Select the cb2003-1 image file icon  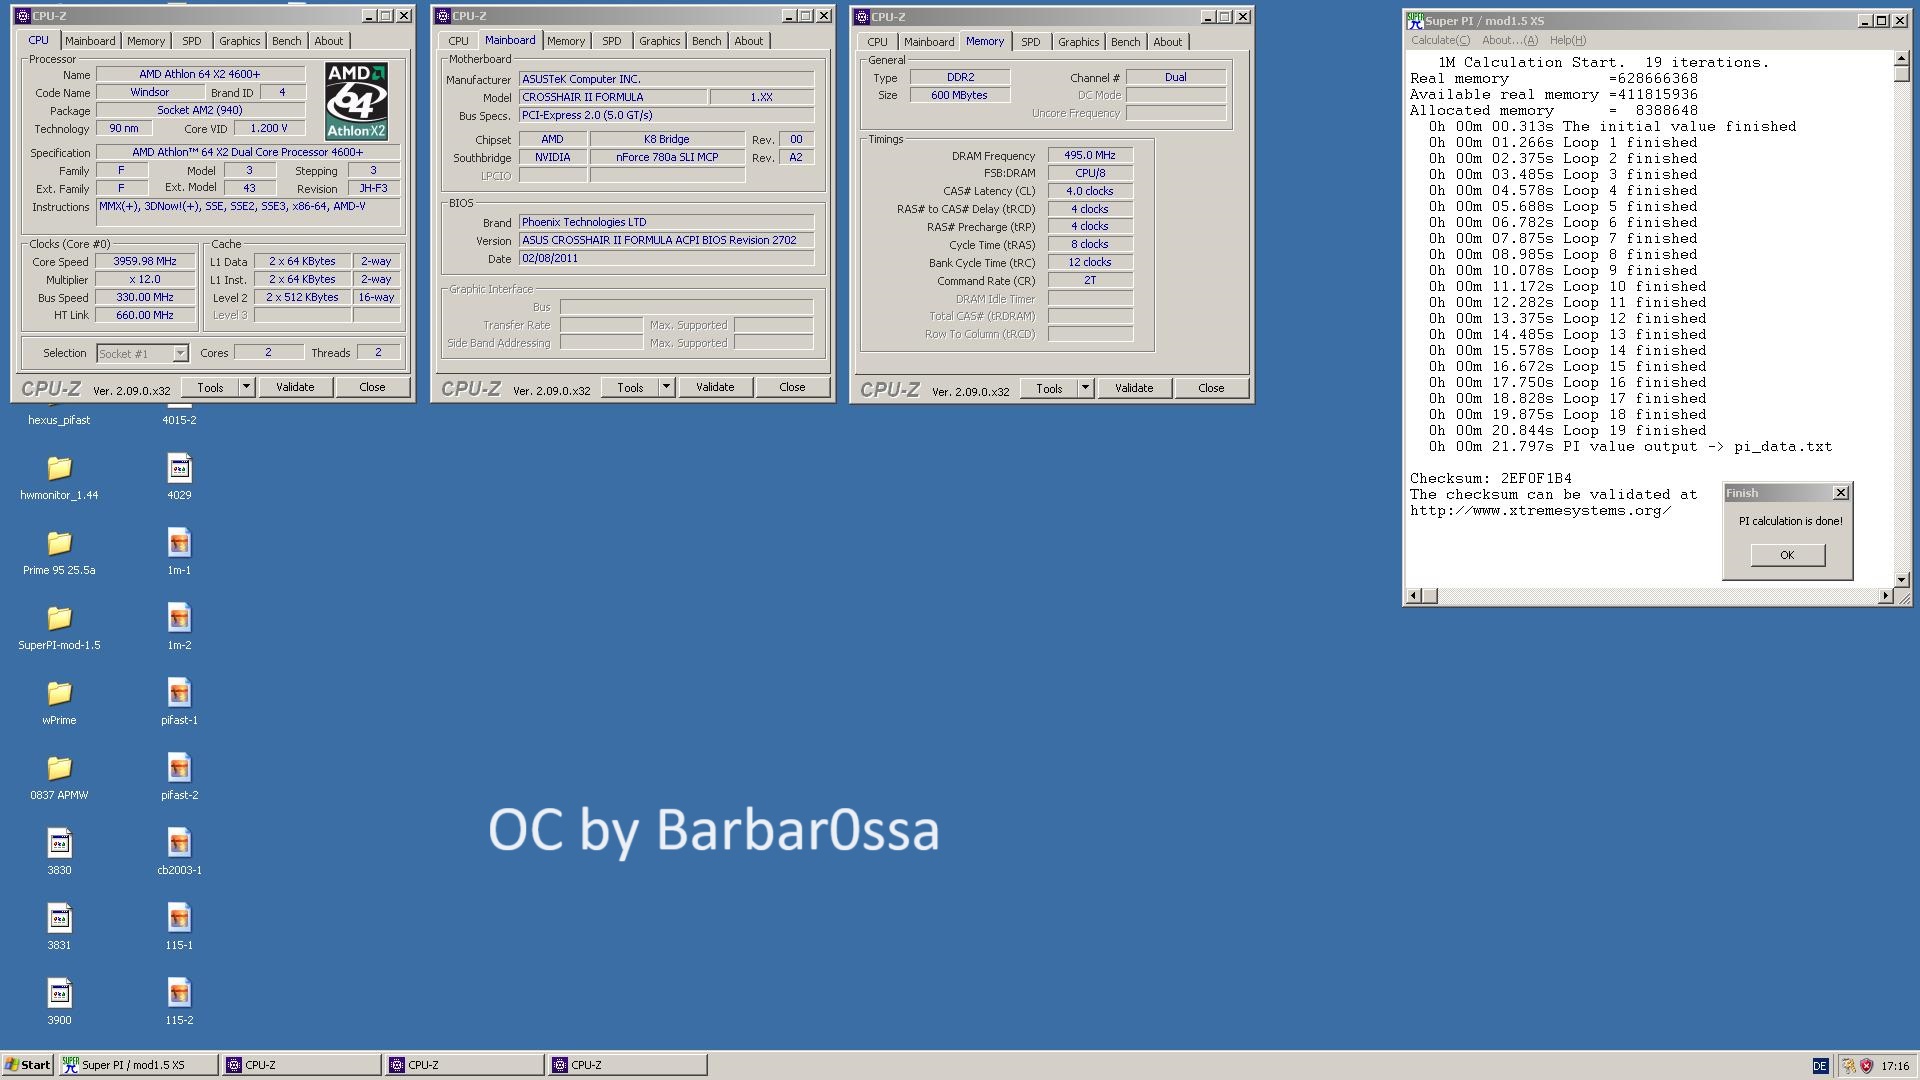(179, 843)
